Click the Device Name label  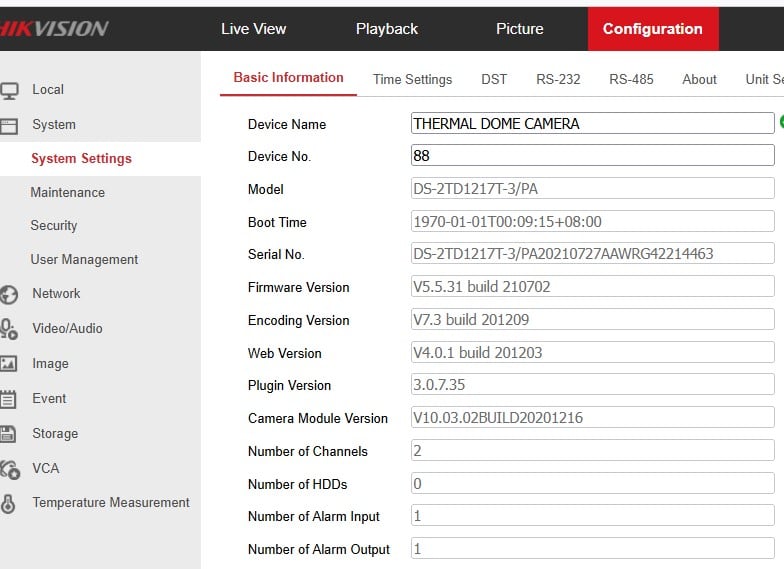[x=287, y=124]
